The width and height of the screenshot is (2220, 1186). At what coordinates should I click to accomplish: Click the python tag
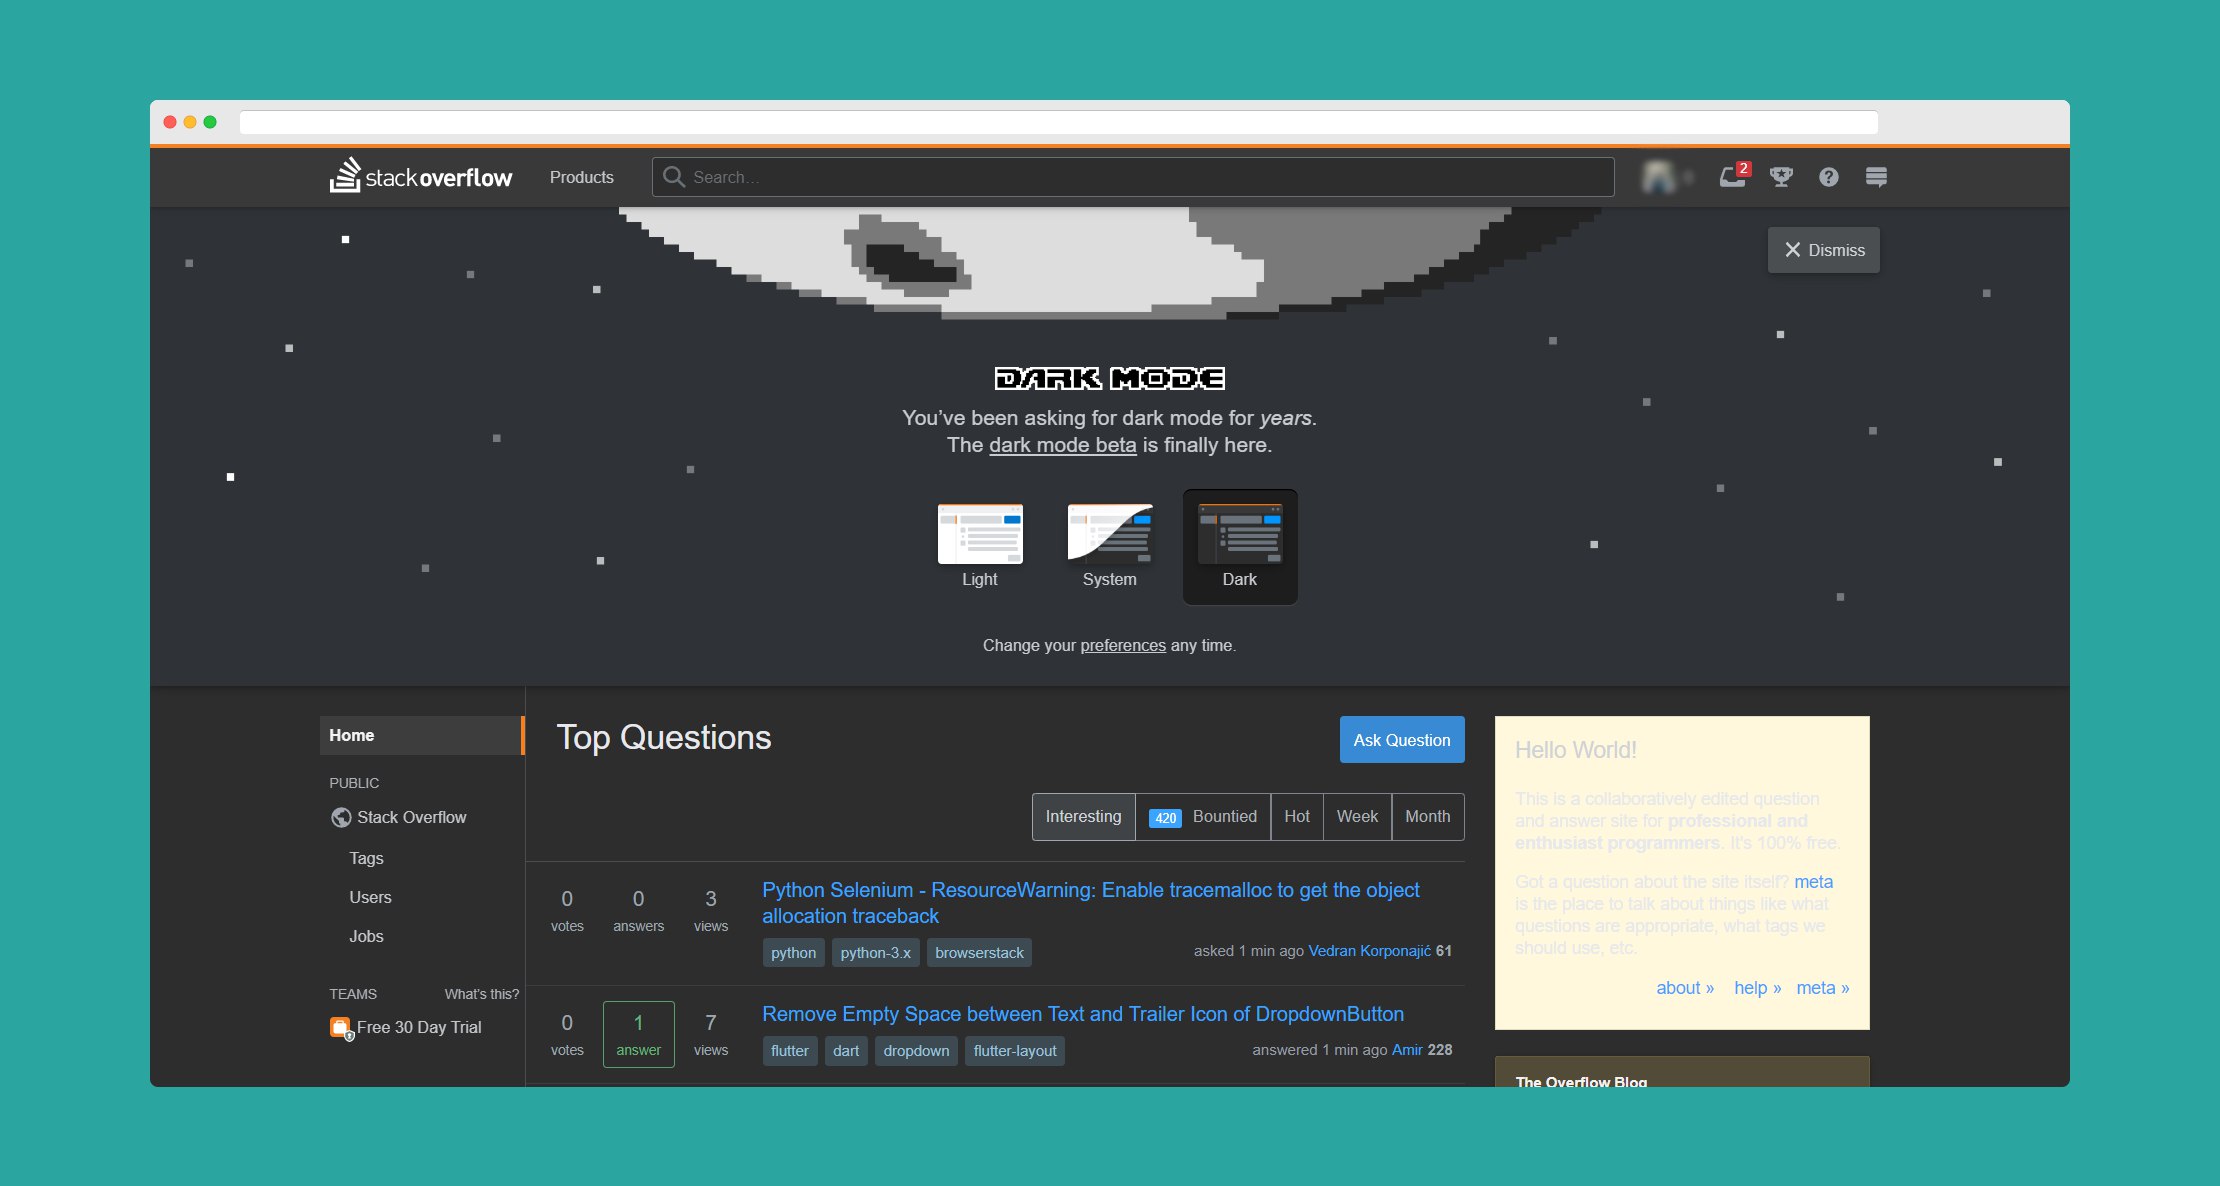(x=794, y=953)
